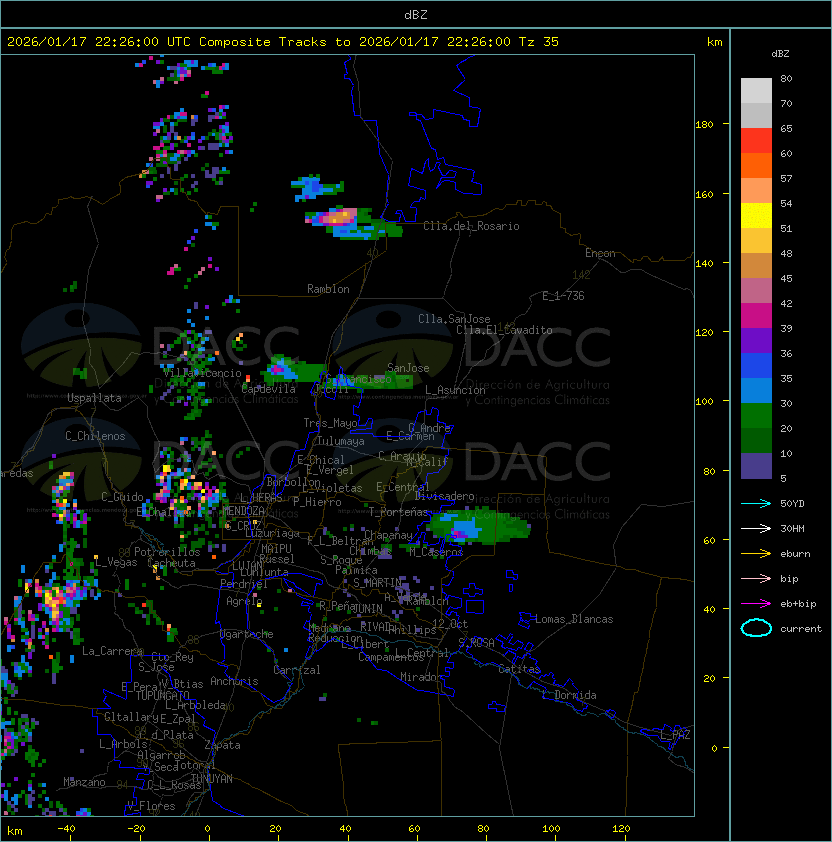832x842 pixels.
Task: Select the purple swatch below 39
Action: point(756,340)
